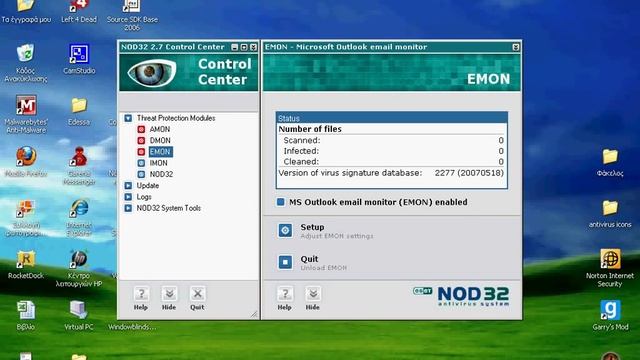The height and width of the screenshot is (360, 640).
Task: Click the Infected files row
Action: tap(391, 151)
